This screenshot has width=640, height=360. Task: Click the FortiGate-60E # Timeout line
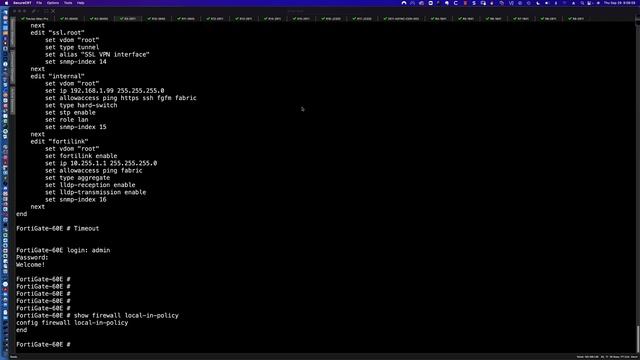click(58, 229)
